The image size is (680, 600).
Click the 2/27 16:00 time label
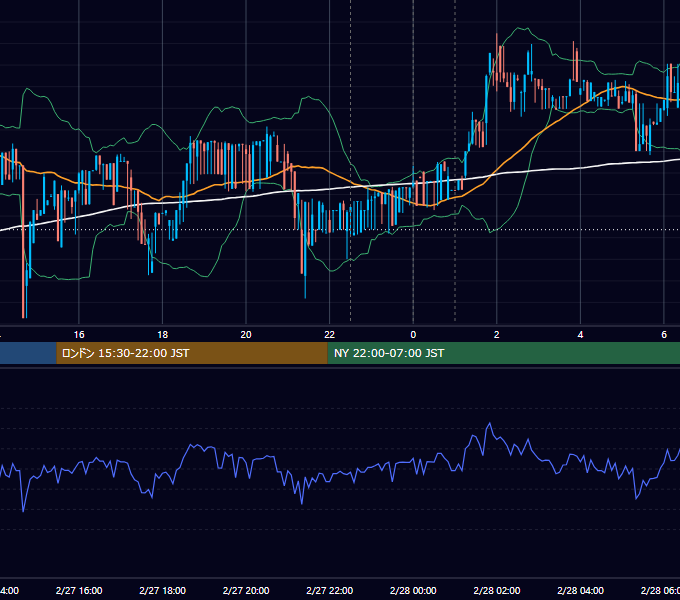click(79, 590)
